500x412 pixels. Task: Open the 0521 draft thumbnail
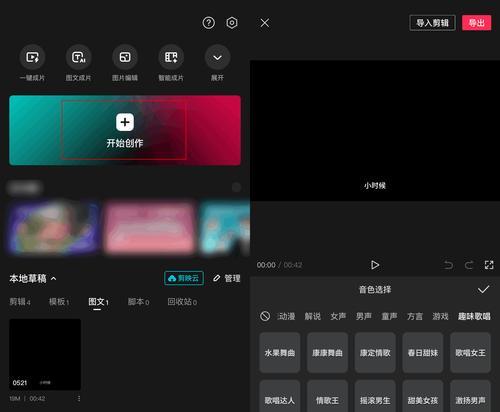45,354
